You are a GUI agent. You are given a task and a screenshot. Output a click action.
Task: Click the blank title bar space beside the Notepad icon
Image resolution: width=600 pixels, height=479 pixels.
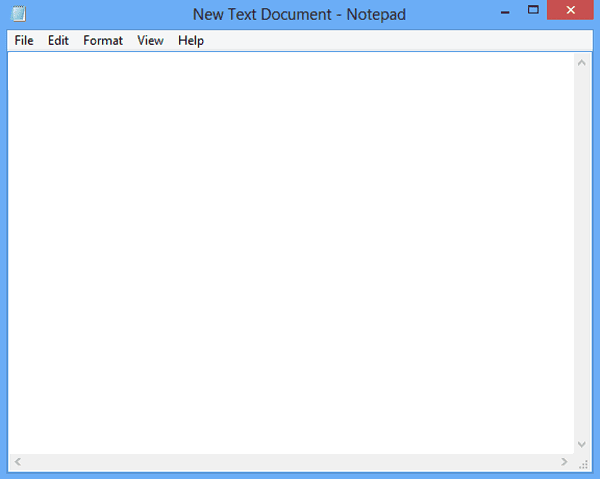click(100, 14)
